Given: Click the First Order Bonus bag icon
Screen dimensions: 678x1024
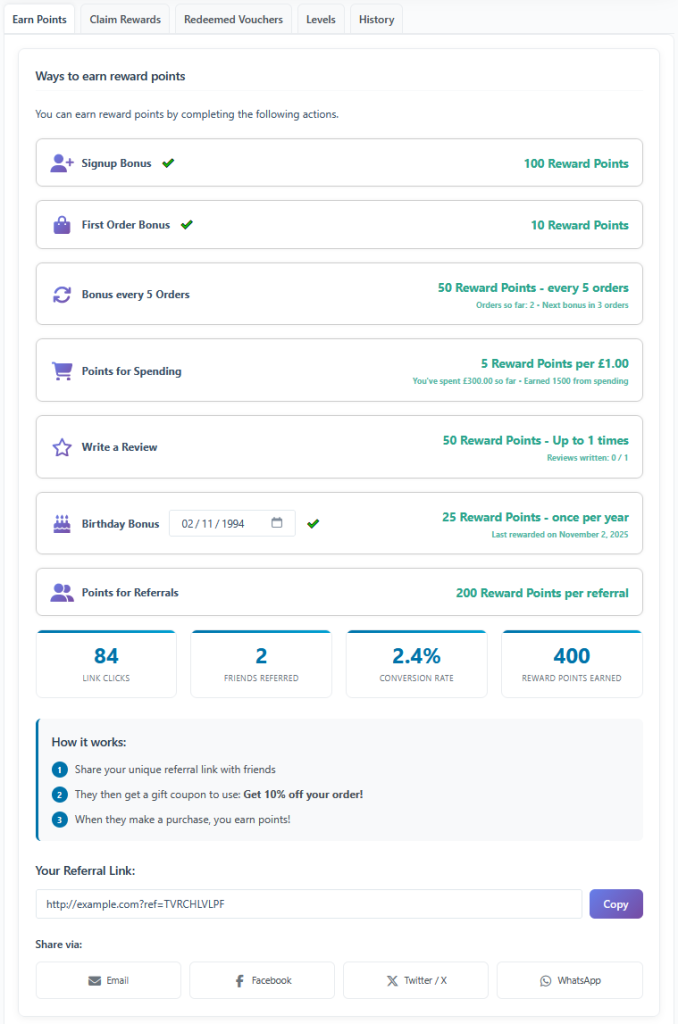Looking at the screenshot, I should point(62,224).
